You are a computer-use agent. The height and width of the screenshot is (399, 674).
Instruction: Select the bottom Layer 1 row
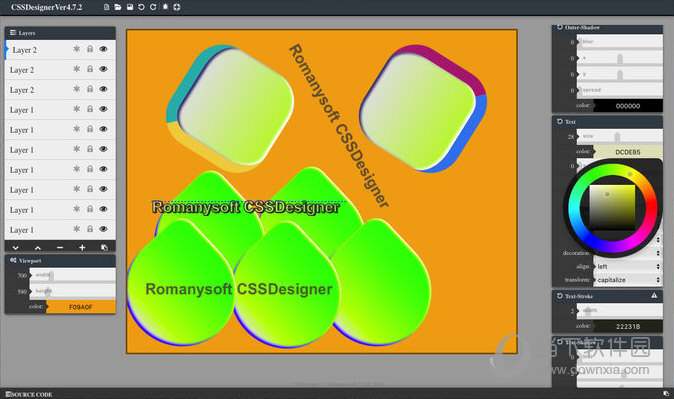60,230
